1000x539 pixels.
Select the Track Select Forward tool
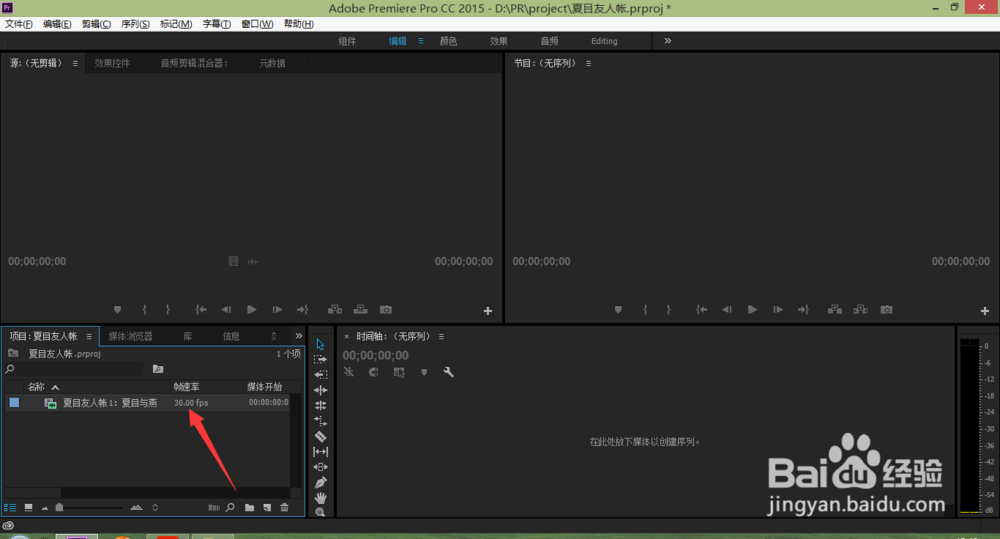(x=320, y=359)
